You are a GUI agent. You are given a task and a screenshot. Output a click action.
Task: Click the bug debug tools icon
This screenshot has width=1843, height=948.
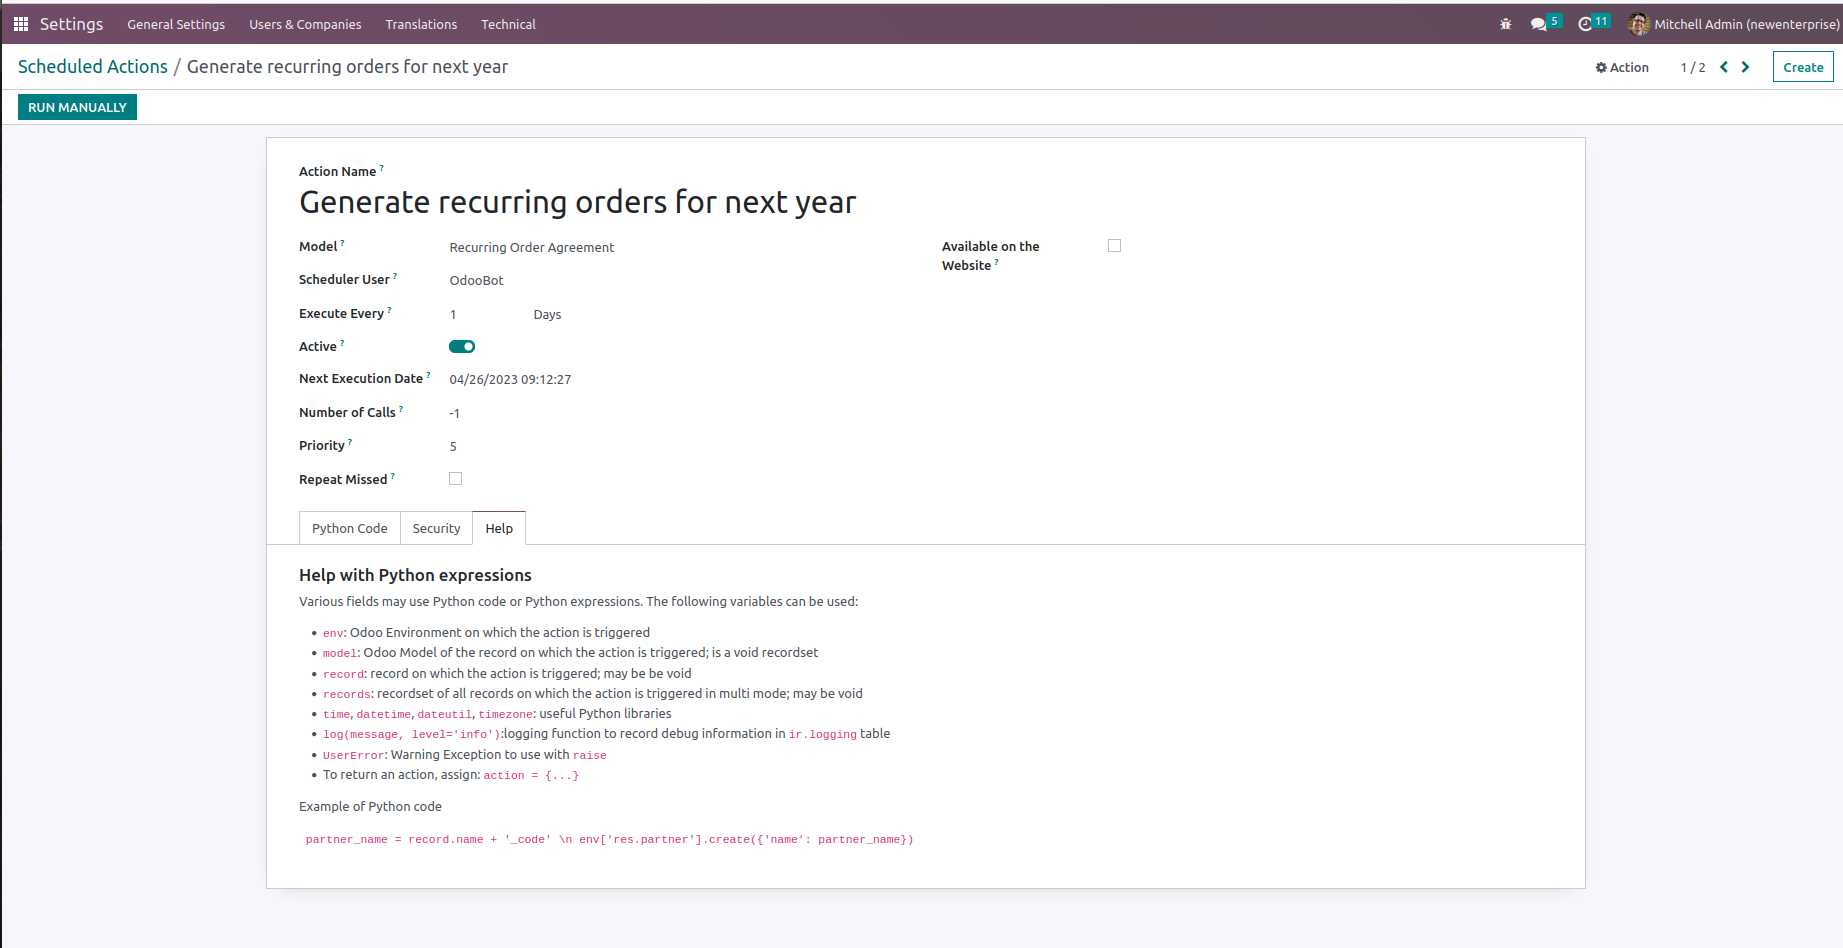1505,24
